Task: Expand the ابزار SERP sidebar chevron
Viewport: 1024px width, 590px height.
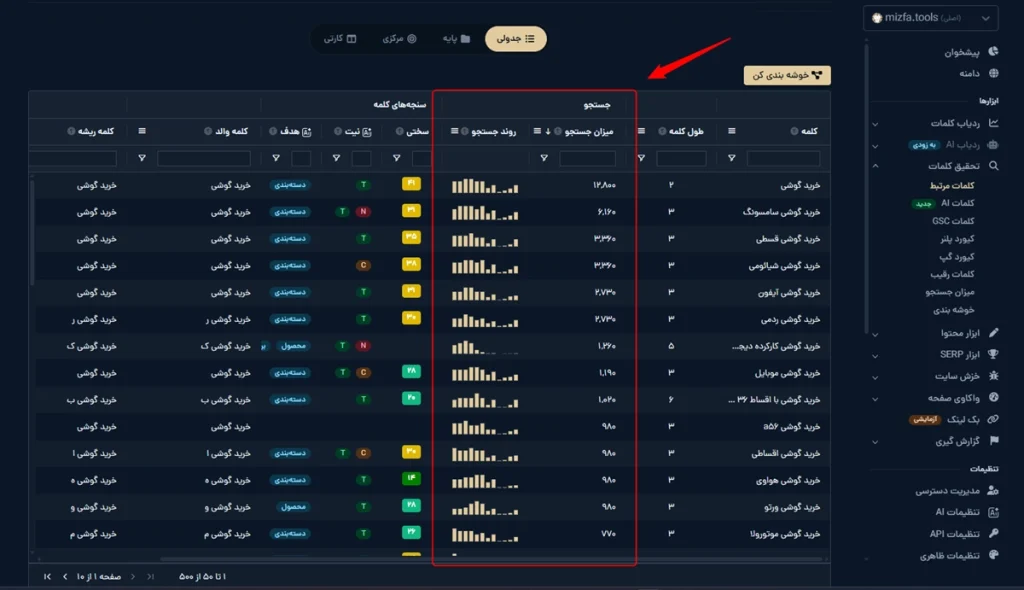Action: click(x=875, y=355)
